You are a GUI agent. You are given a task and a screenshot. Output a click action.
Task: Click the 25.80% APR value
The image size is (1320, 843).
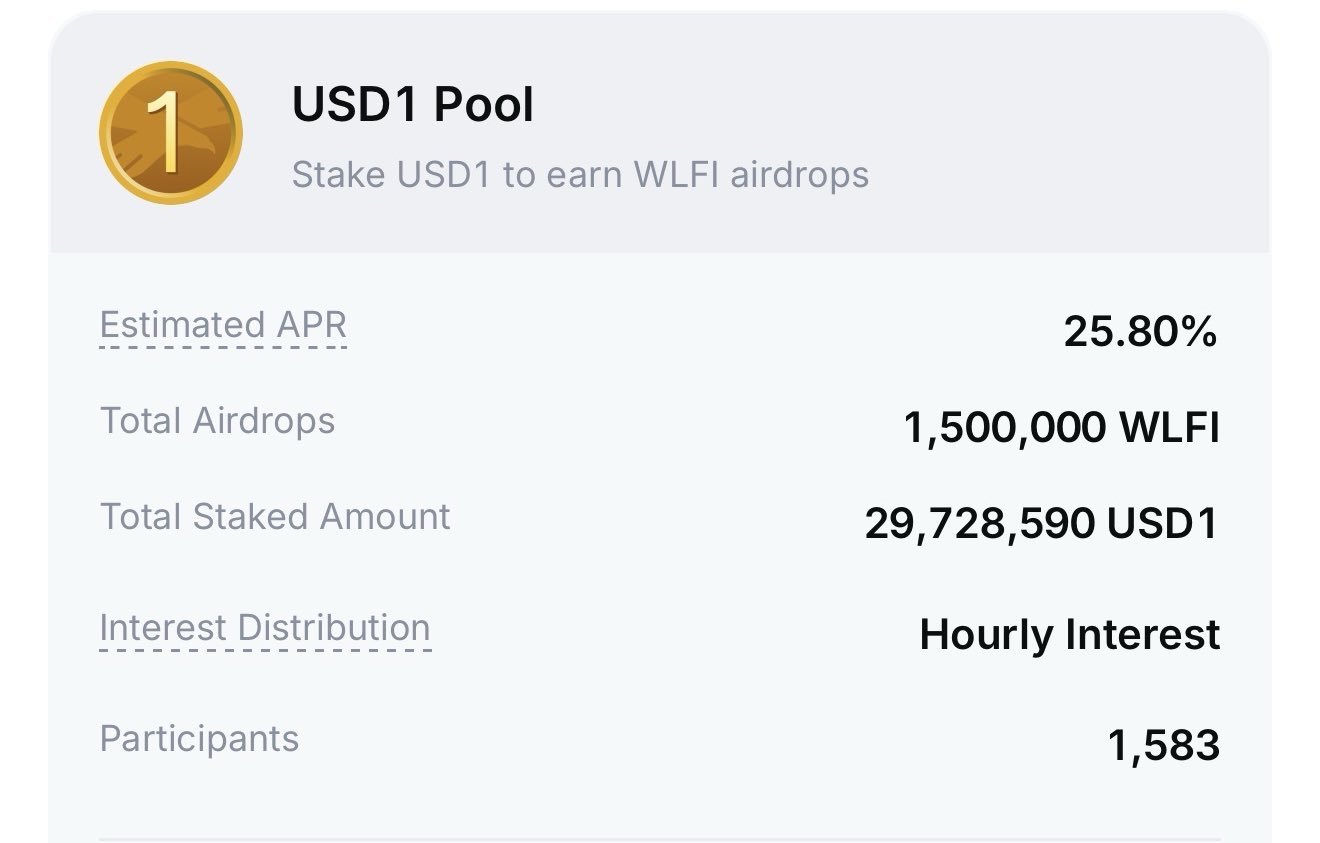point(1140,331)
